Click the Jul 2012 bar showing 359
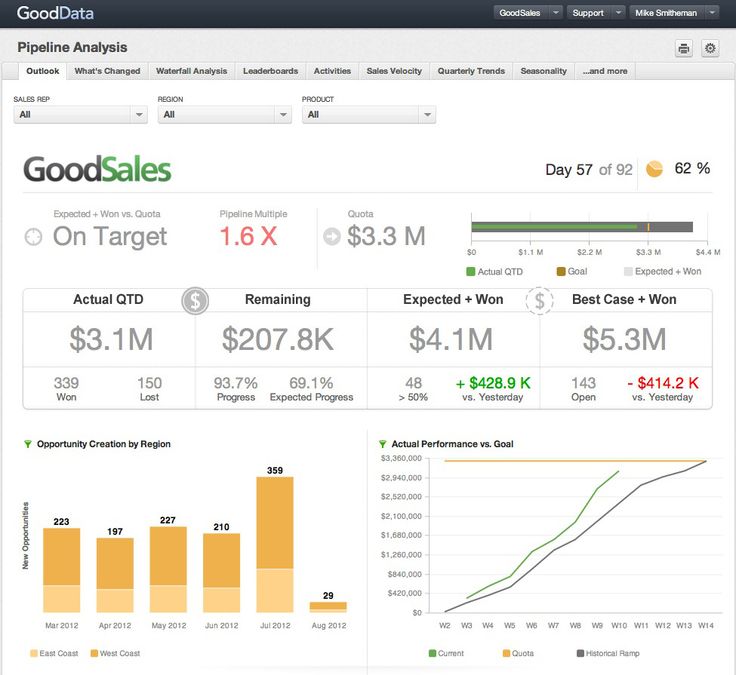The height and width of the screenshot is (675, 736). coord(275,545)
